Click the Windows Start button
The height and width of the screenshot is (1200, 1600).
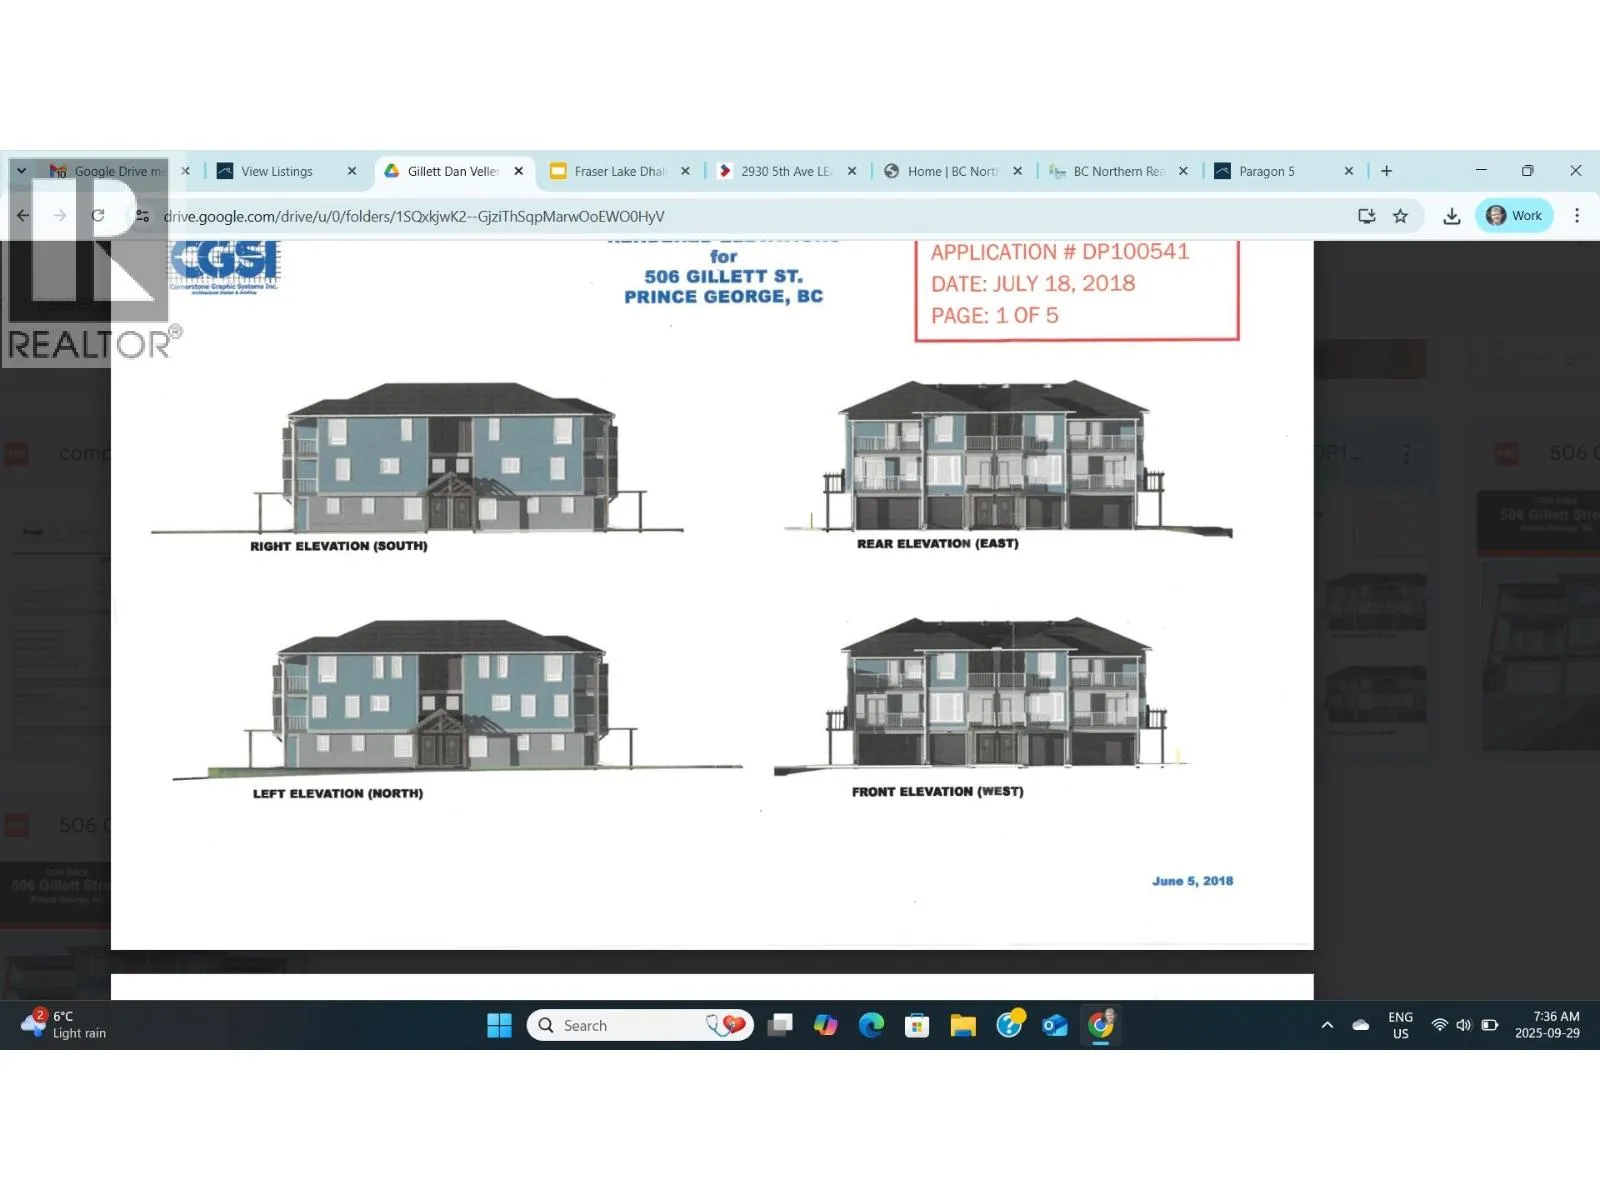[x=499, y=1025]
